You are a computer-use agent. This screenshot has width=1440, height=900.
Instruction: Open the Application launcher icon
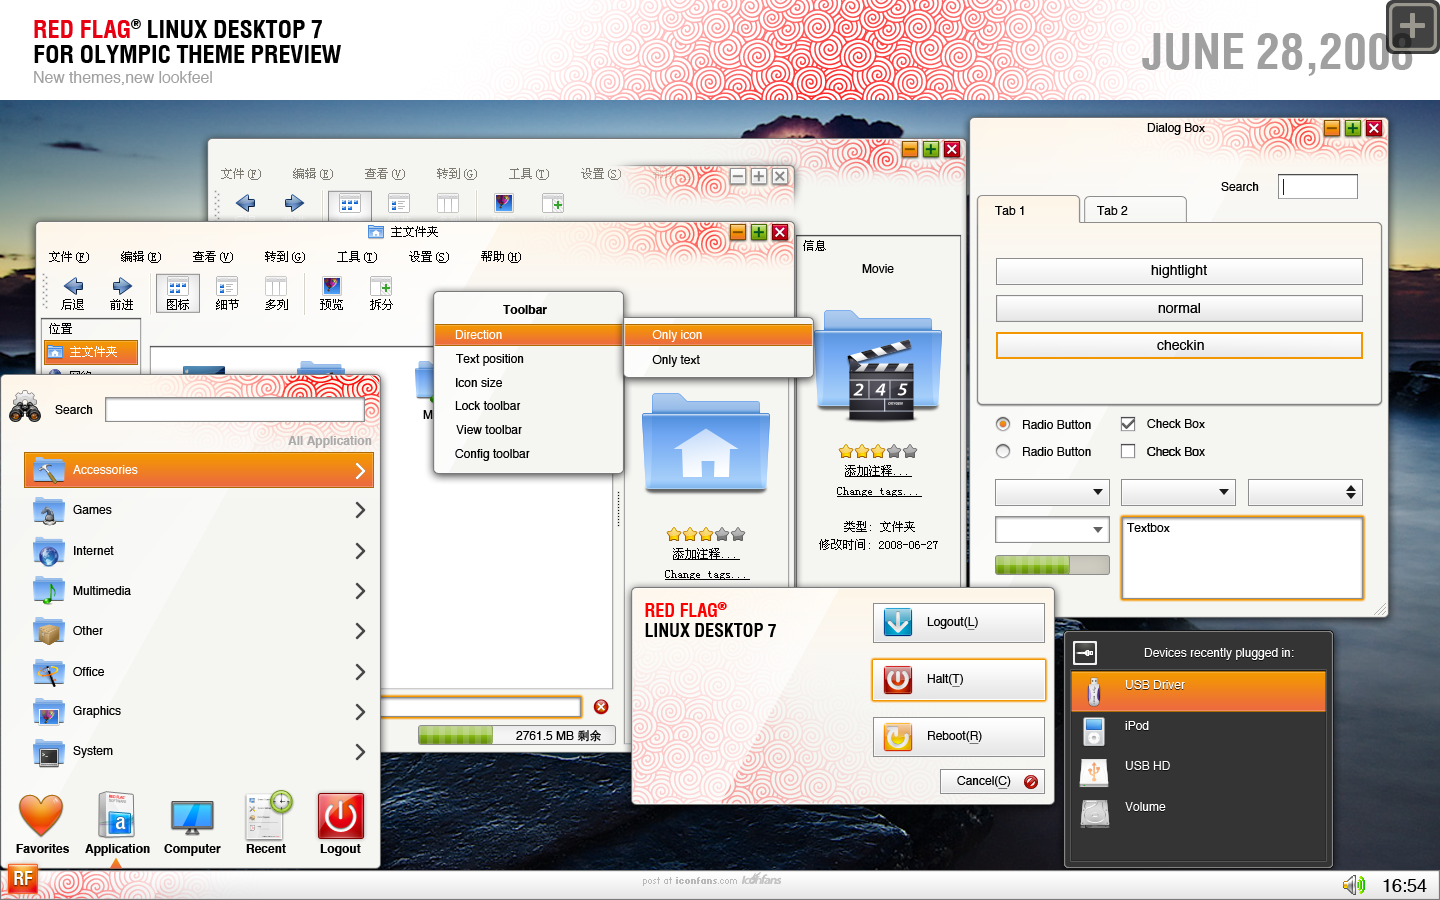point(116,815)
